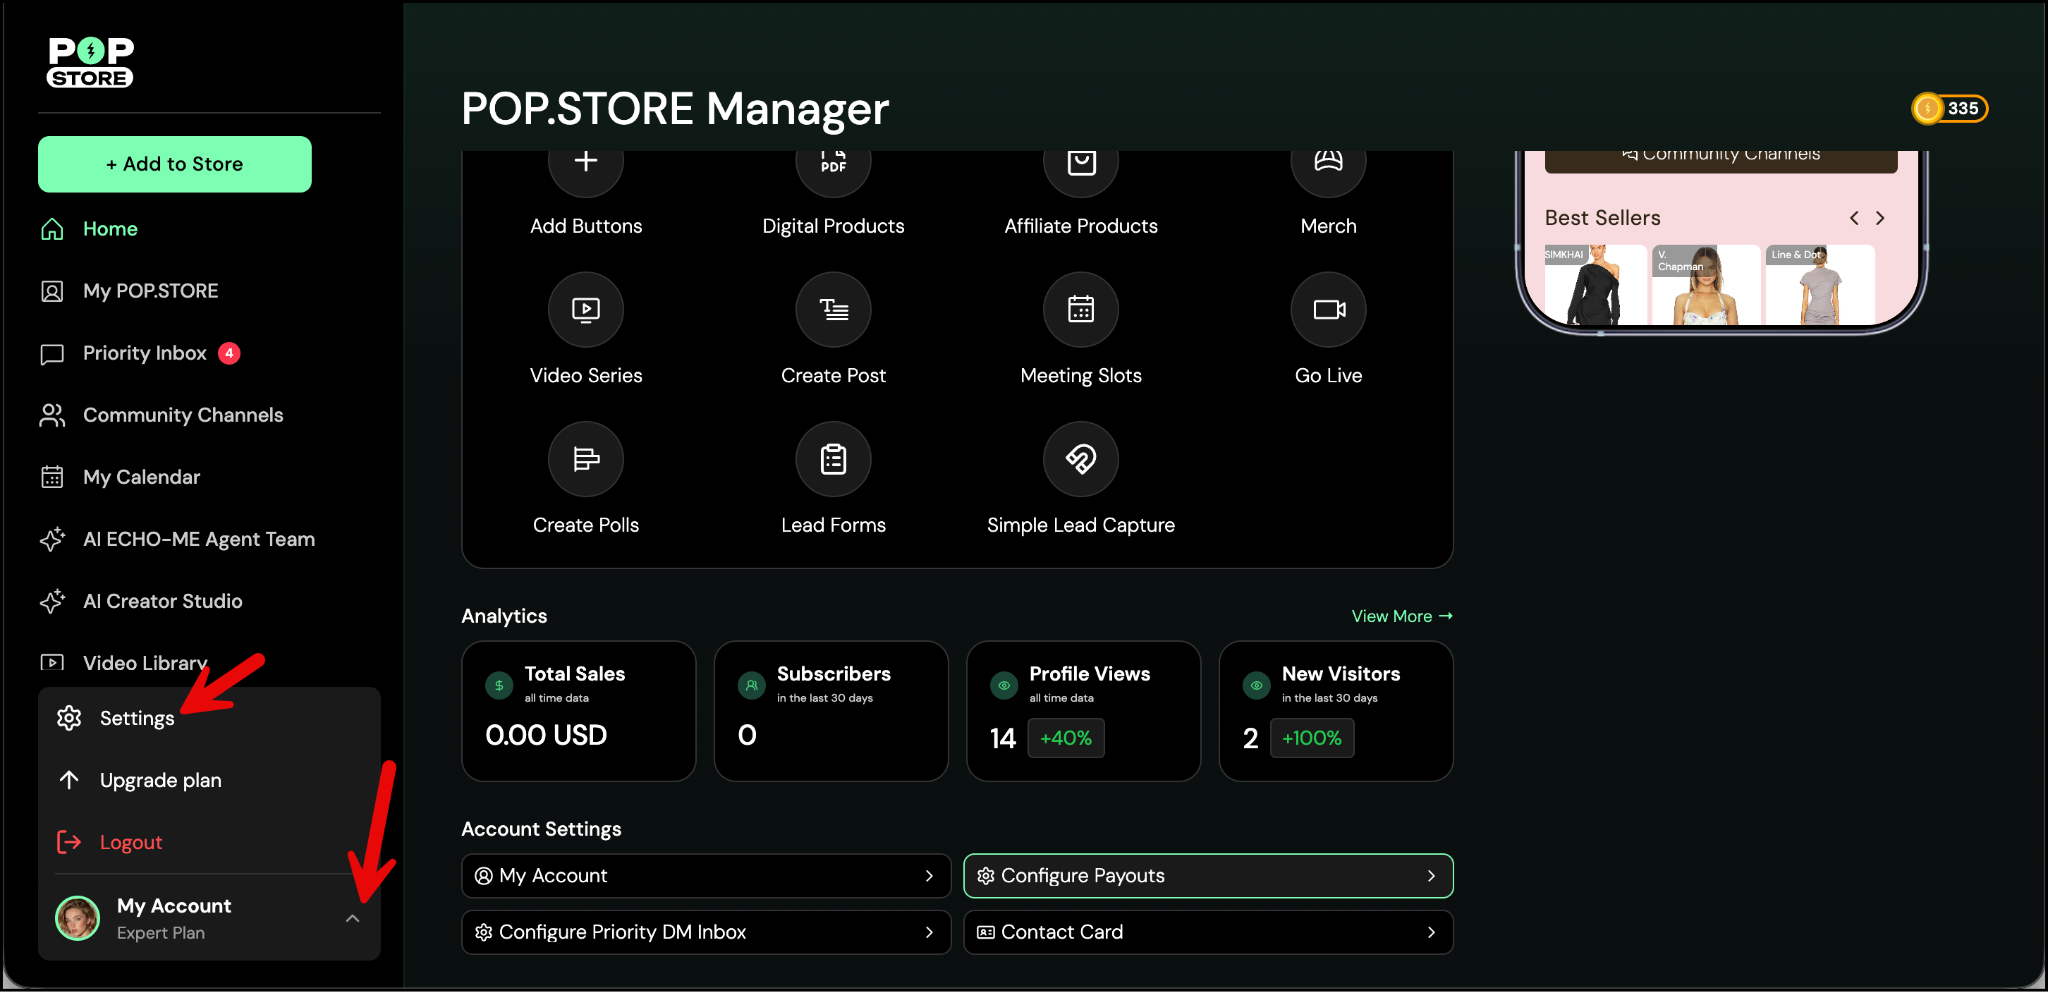Go to Community Channels in sidebar
Image resolution: width=2048 pixels, height=992 pixels.
point(183,415)
